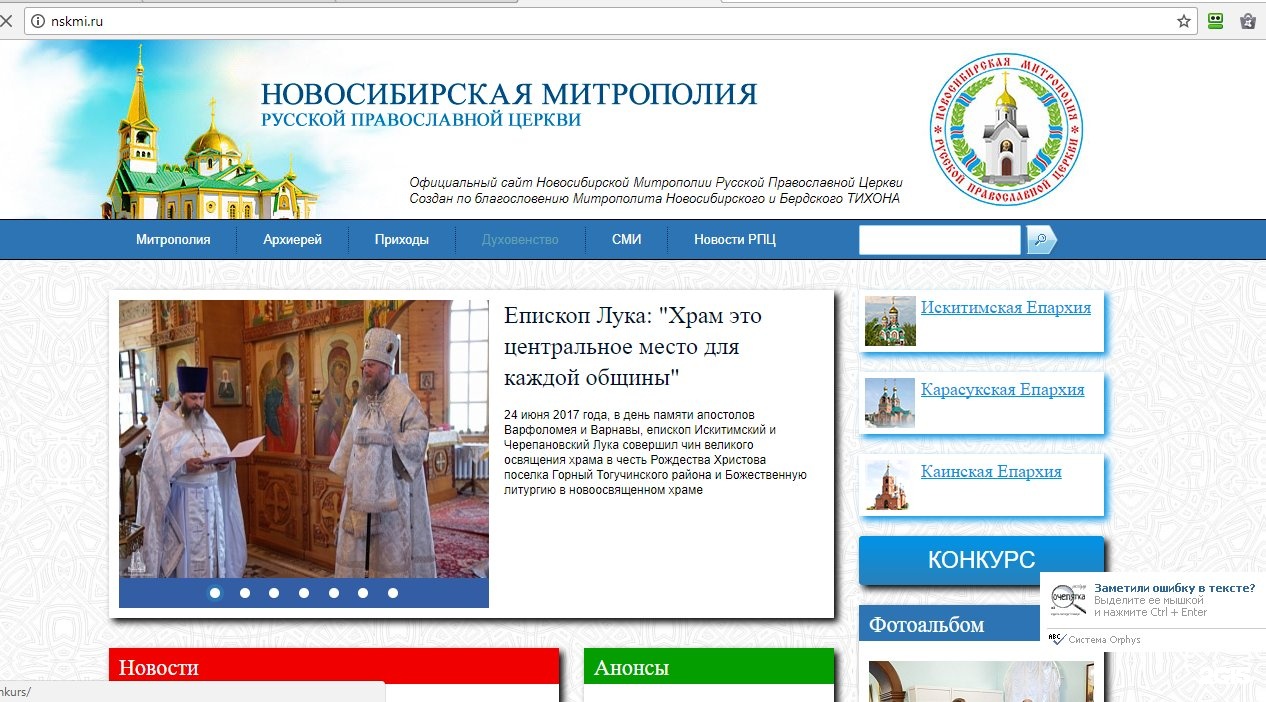Open the site information icon in address bar

click(38, 21)
